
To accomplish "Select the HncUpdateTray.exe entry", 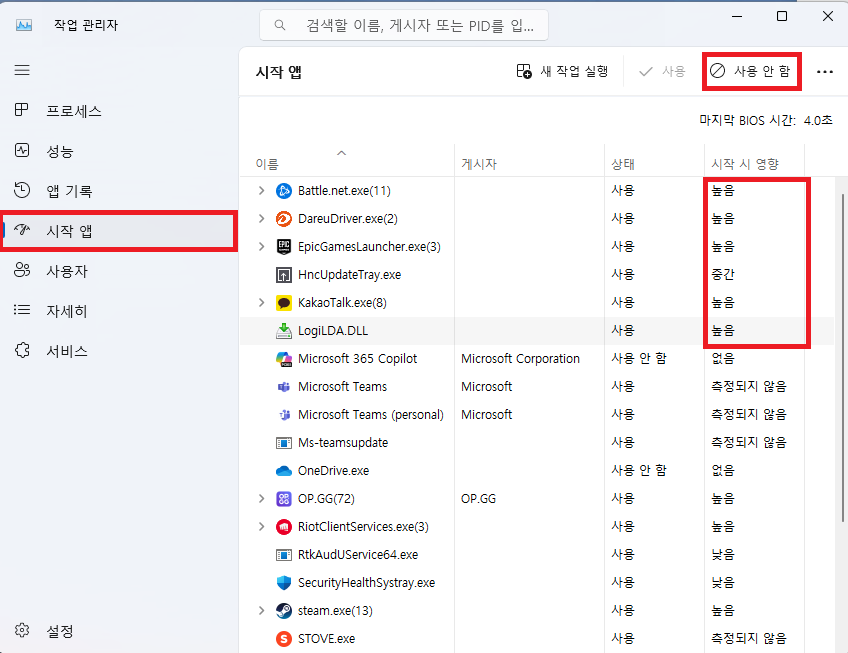I will pyautogui.click(x=349, y=275).
